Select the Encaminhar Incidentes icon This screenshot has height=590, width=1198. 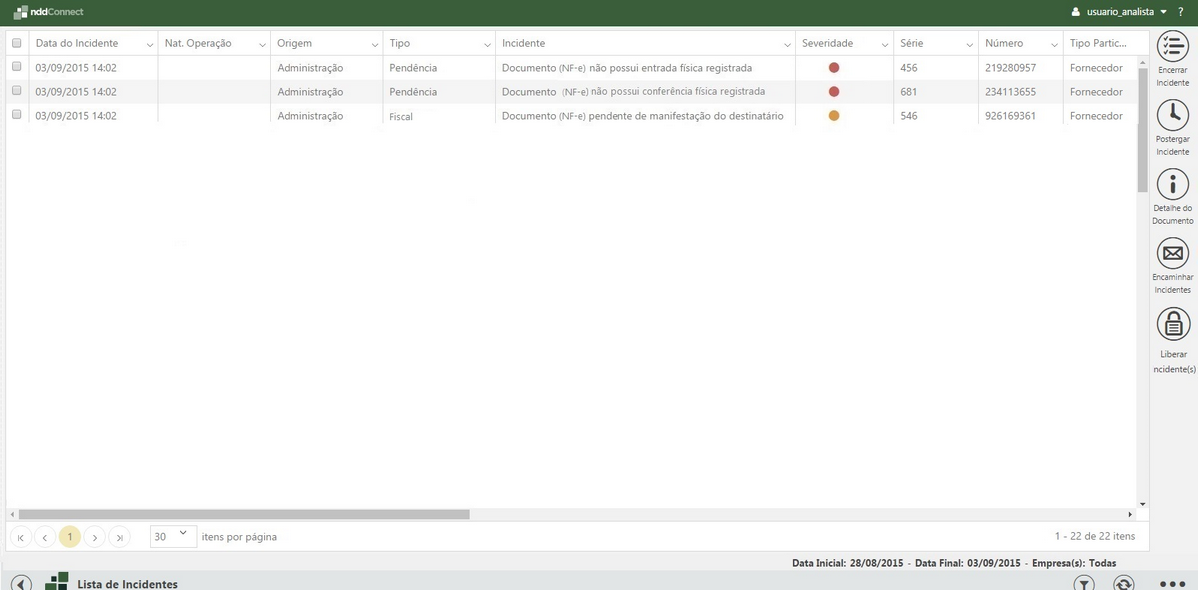1172,254
